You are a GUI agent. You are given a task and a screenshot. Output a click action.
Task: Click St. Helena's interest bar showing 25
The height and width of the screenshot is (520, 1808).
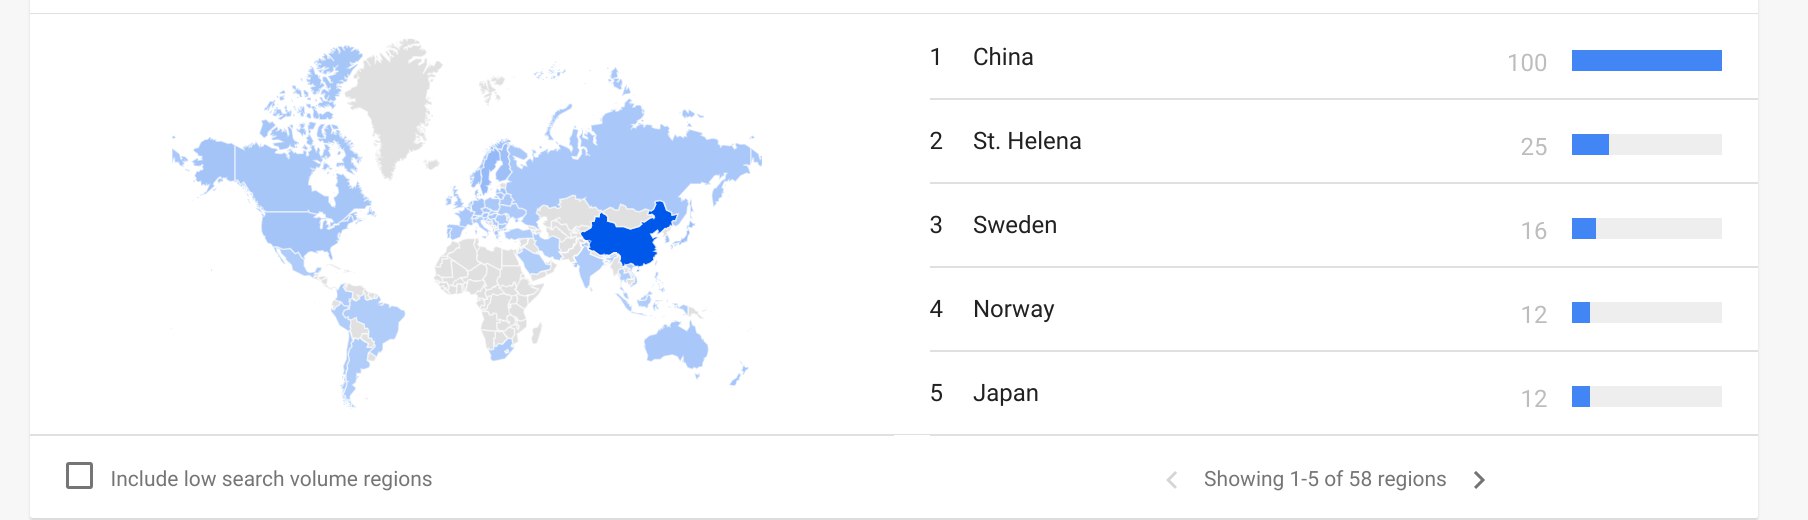click(1647, 145)
